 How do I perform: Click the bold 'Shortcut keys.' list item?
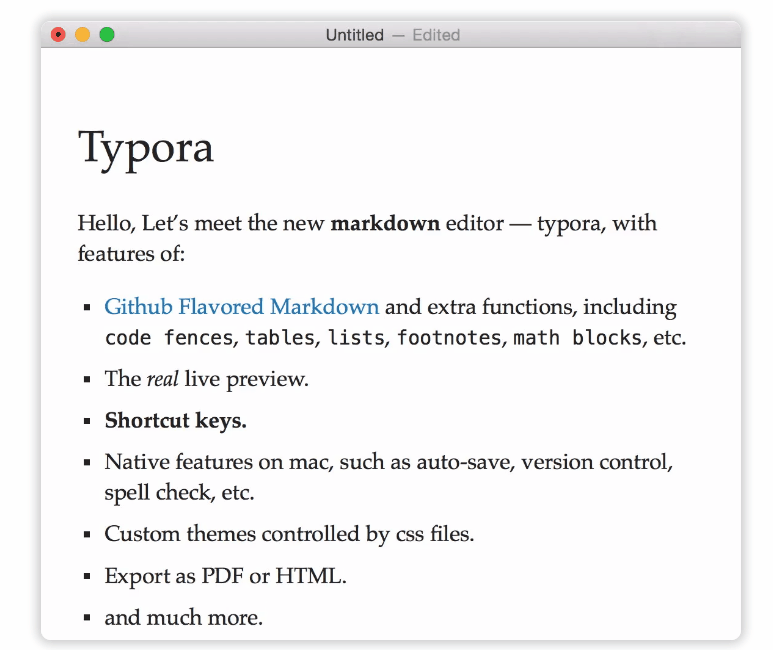click(x=176, y=421)
